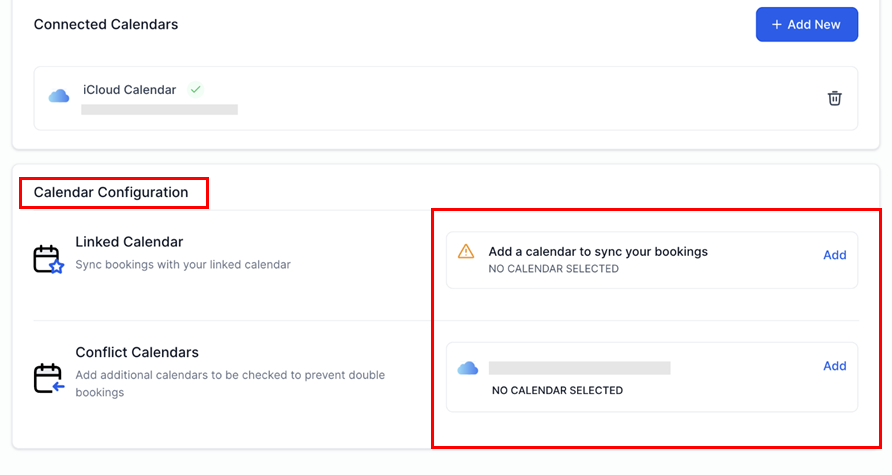The width and height of the screenshot is (892, 475).
Task: Select the iCloud Calendar name label
Action: tap(129, 90)
